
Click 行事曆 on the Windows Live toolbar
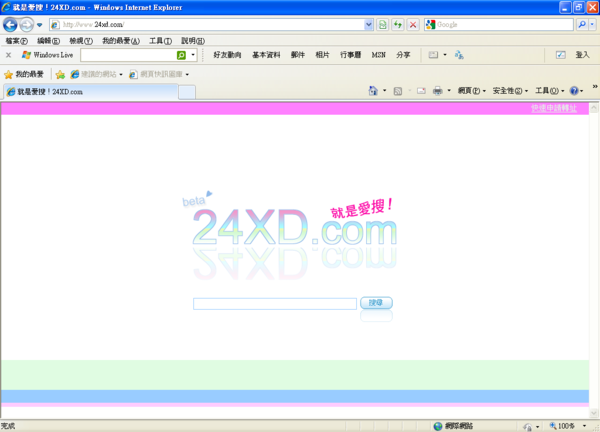[x=351, y=55]
